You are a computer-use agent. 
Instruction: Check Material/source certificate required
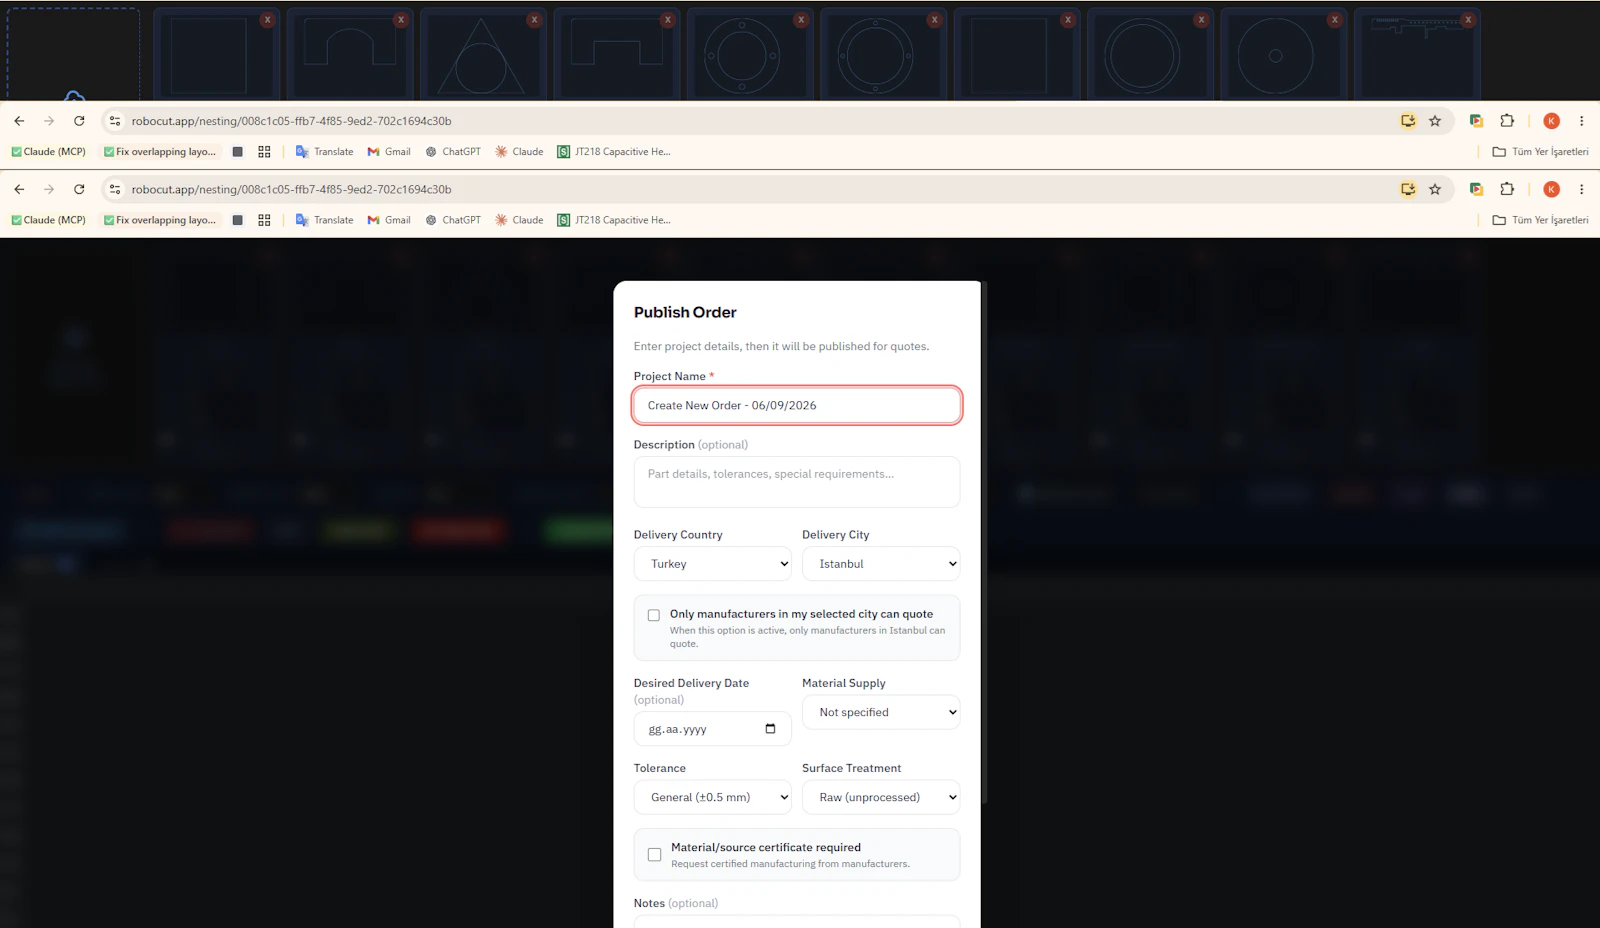tap(654, 855)
